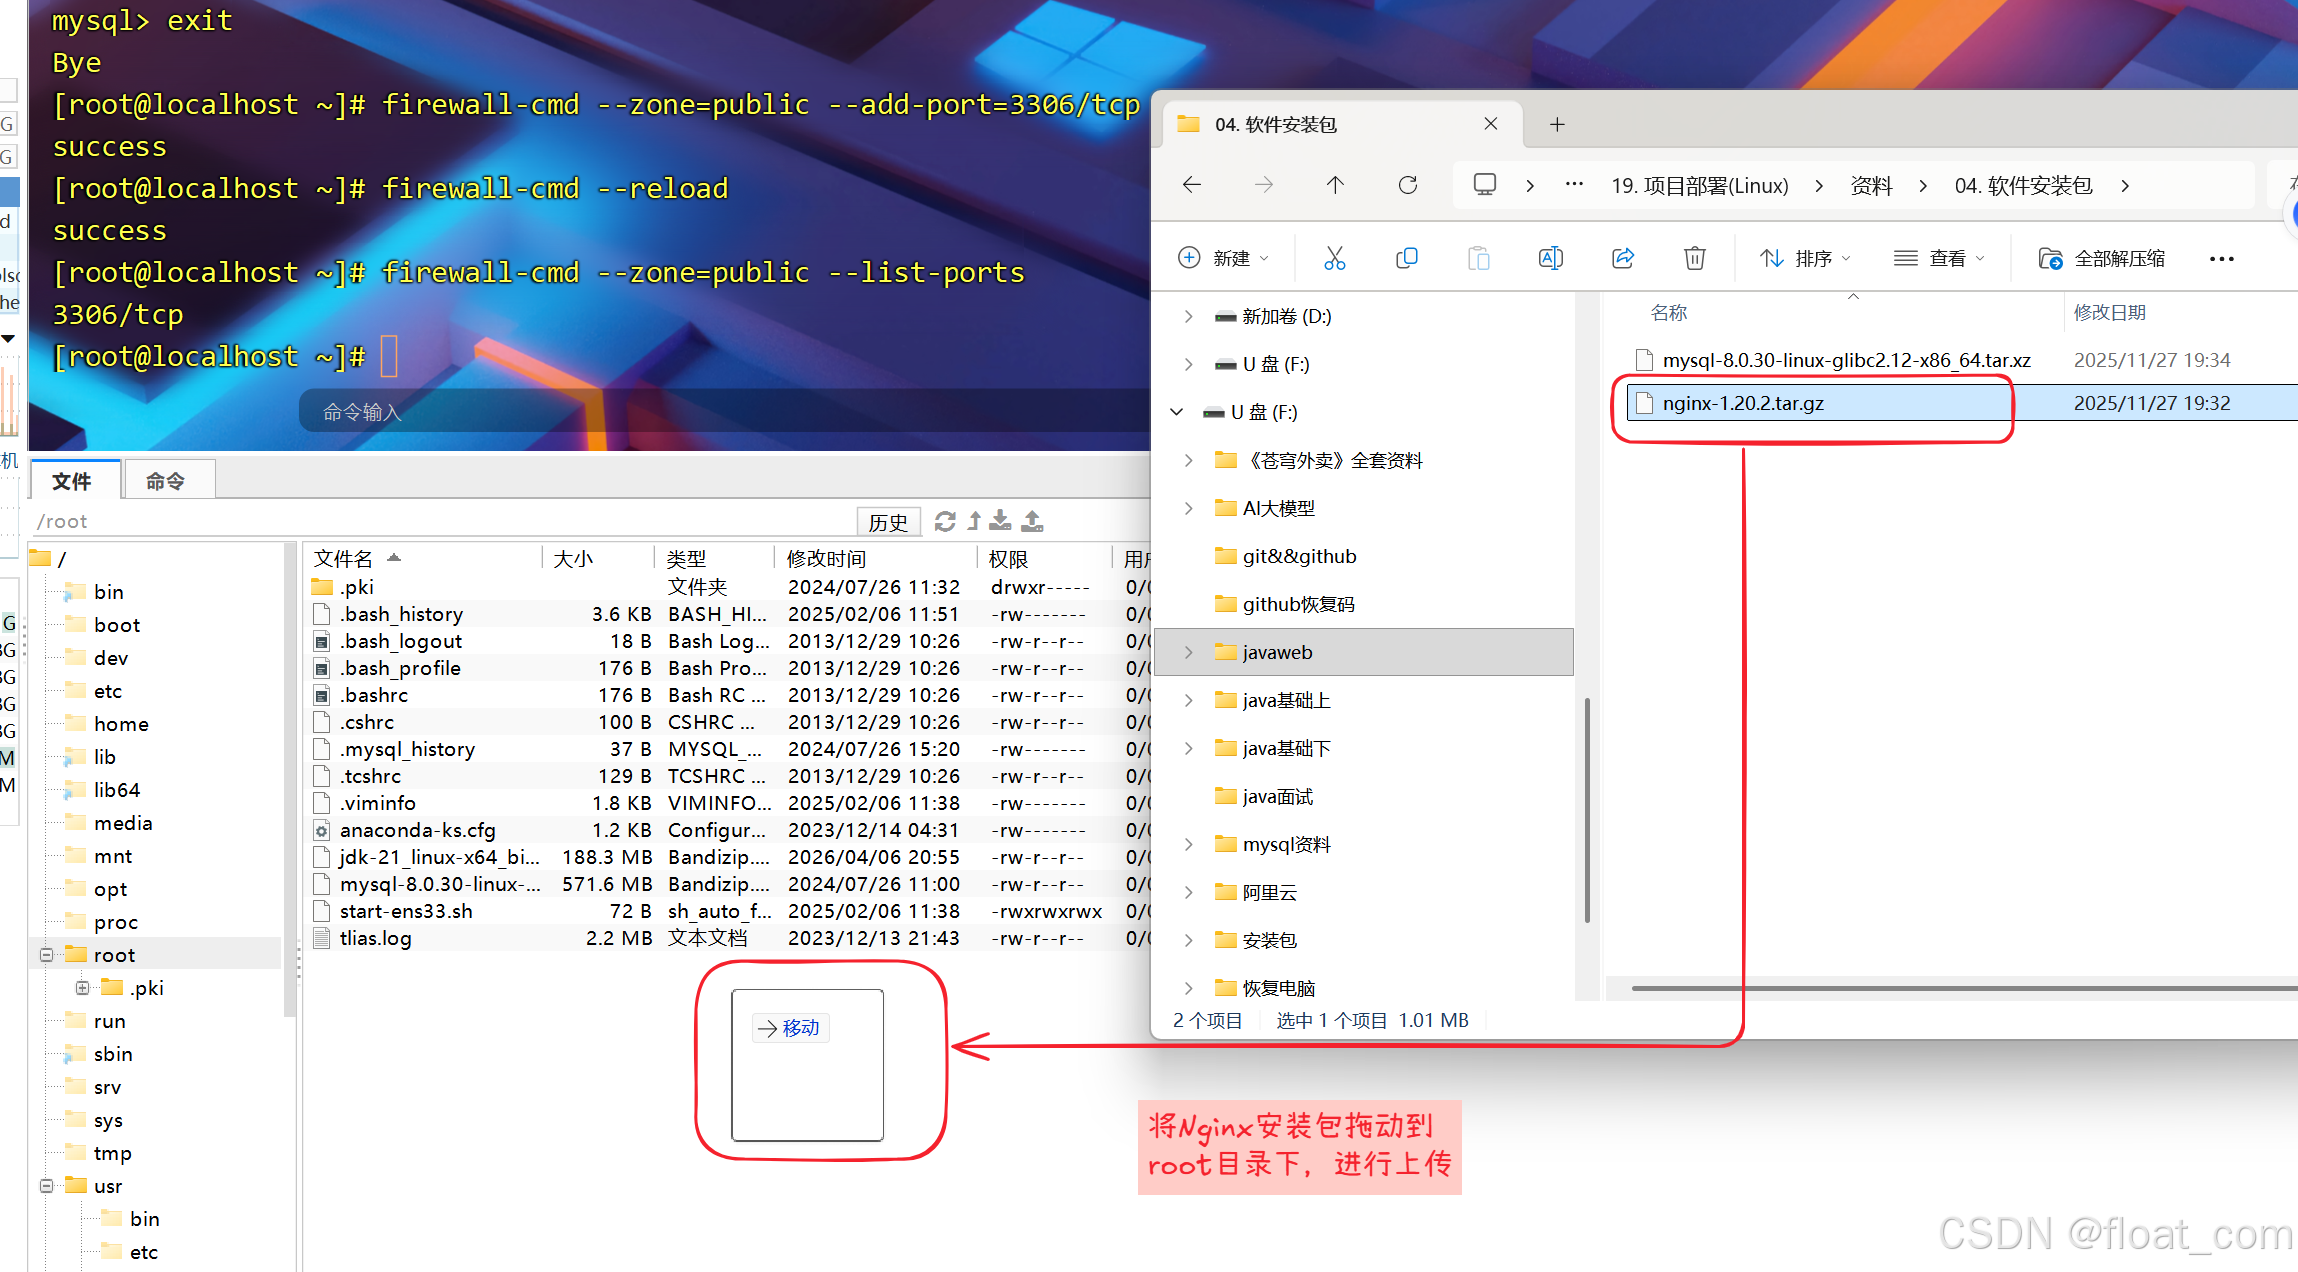Click the Delete trash icon in Explorer
The width and height of the screenshot is (2298, 1272).
1694,258
